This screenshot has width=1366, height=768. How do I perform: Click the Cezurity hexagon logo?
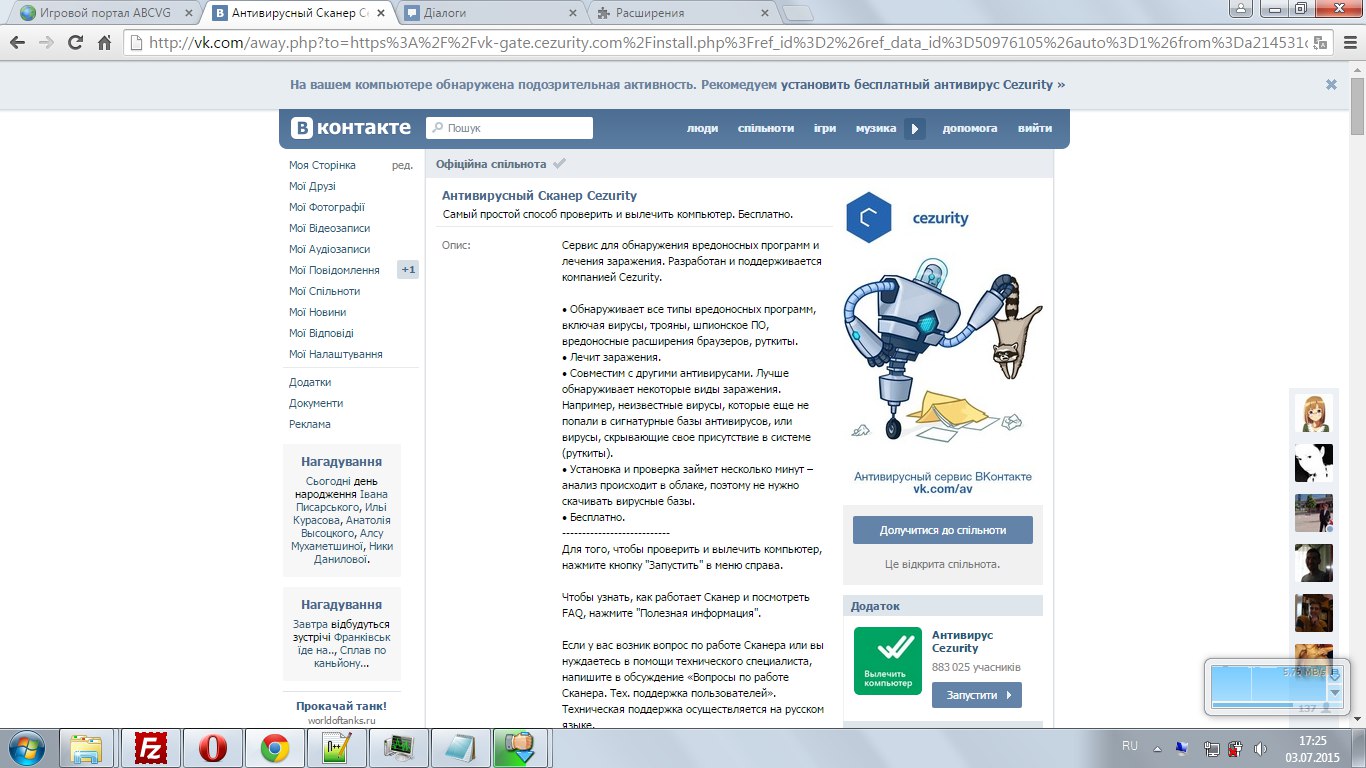pyautogui.click(x=868, y=217)
